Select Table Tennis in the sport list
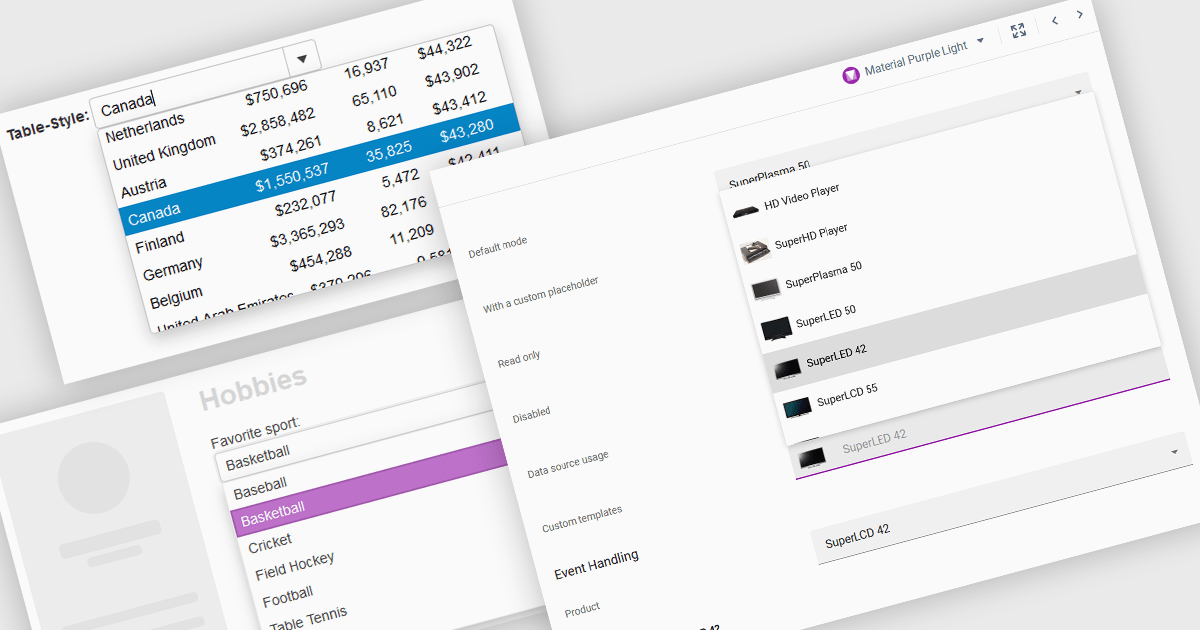 click(x=307, y=620)
